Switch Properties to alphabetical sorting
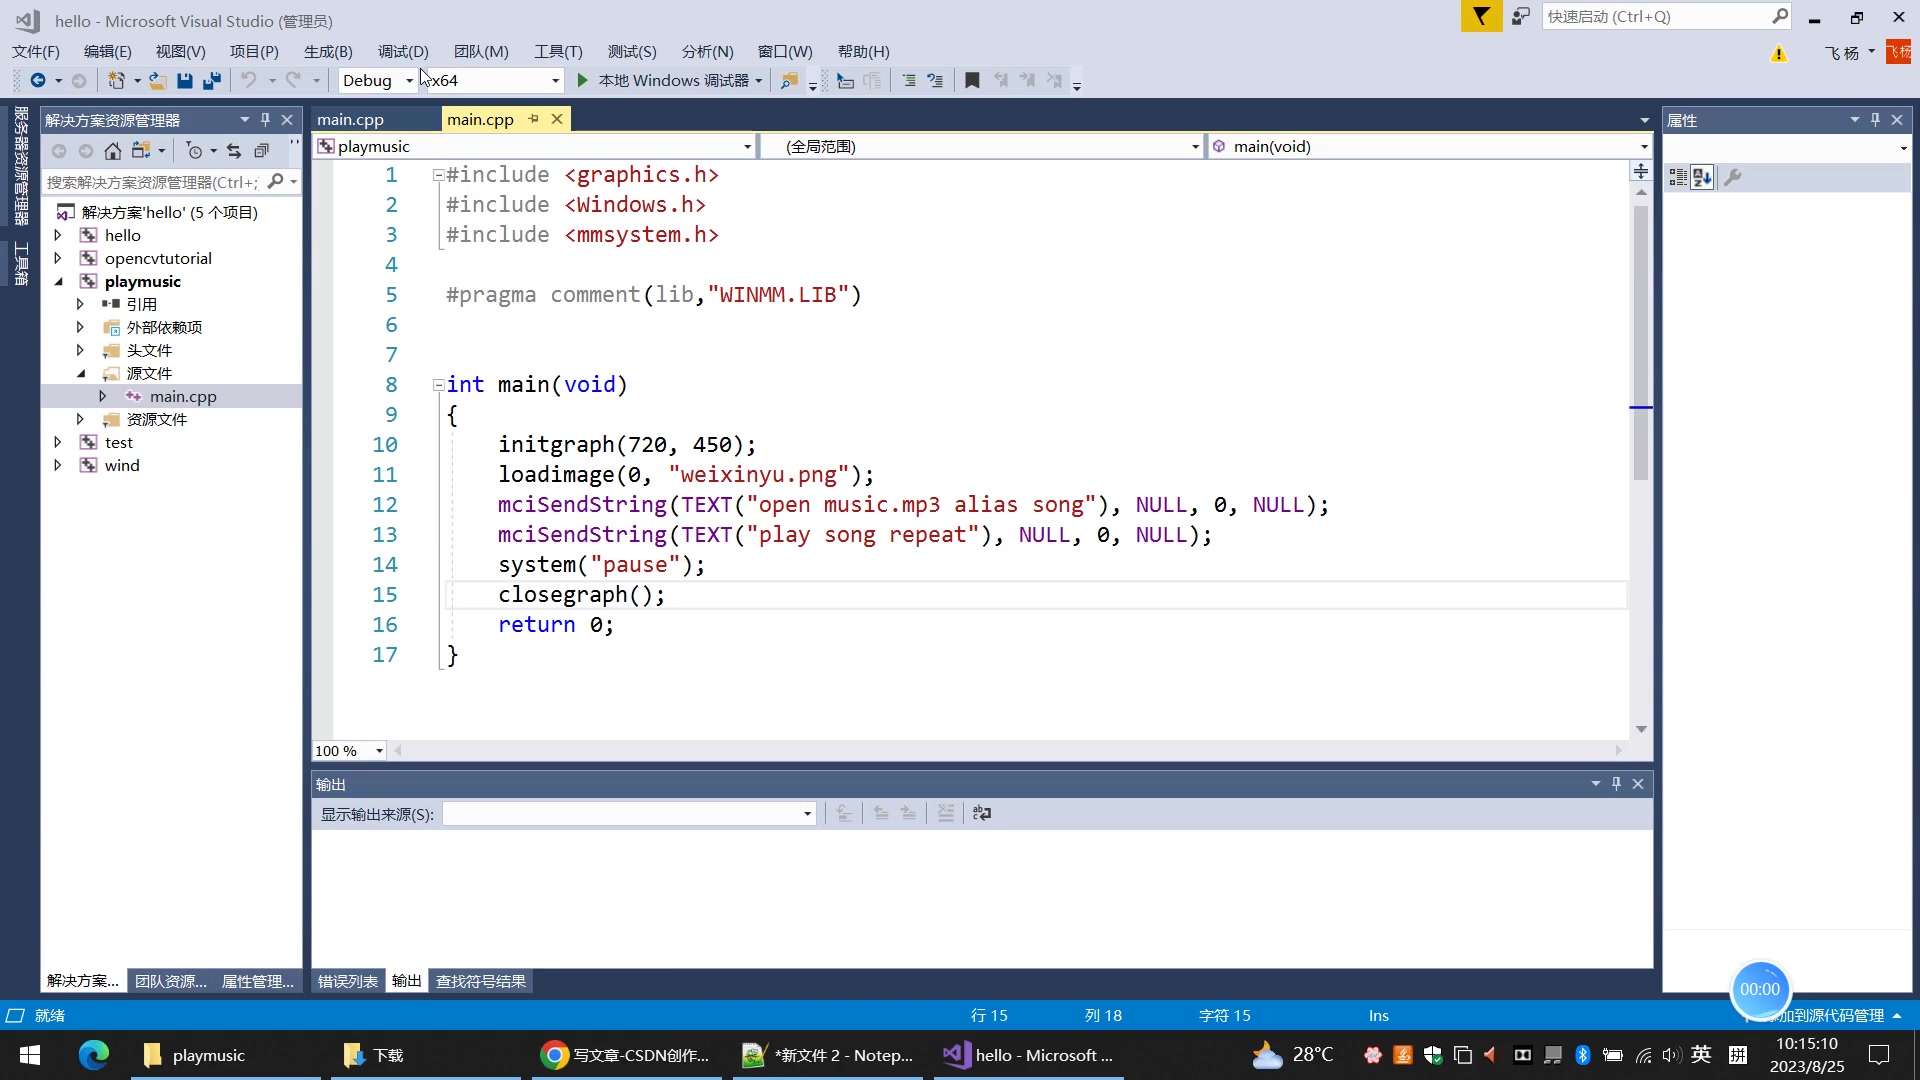 [1702, 177]
